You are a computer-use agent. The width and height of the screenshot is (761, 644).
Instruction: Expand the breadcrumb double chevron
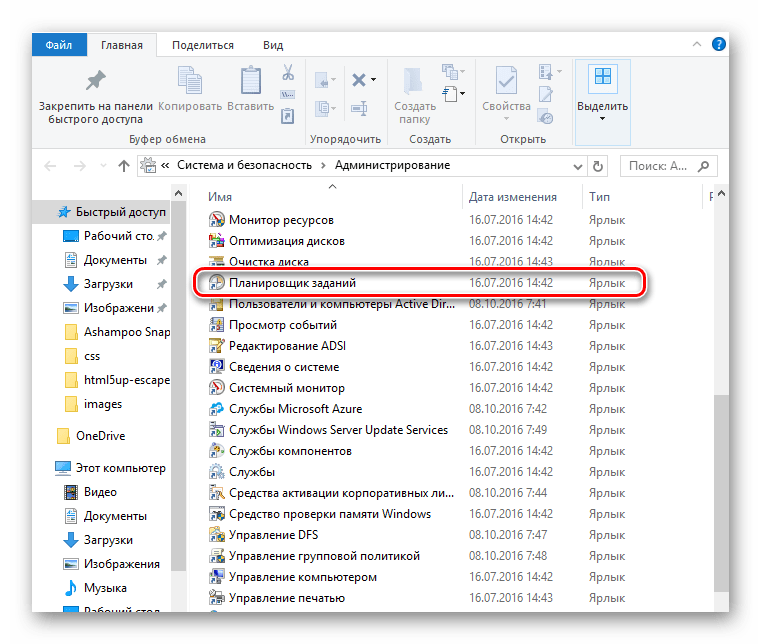coord(165,165)
